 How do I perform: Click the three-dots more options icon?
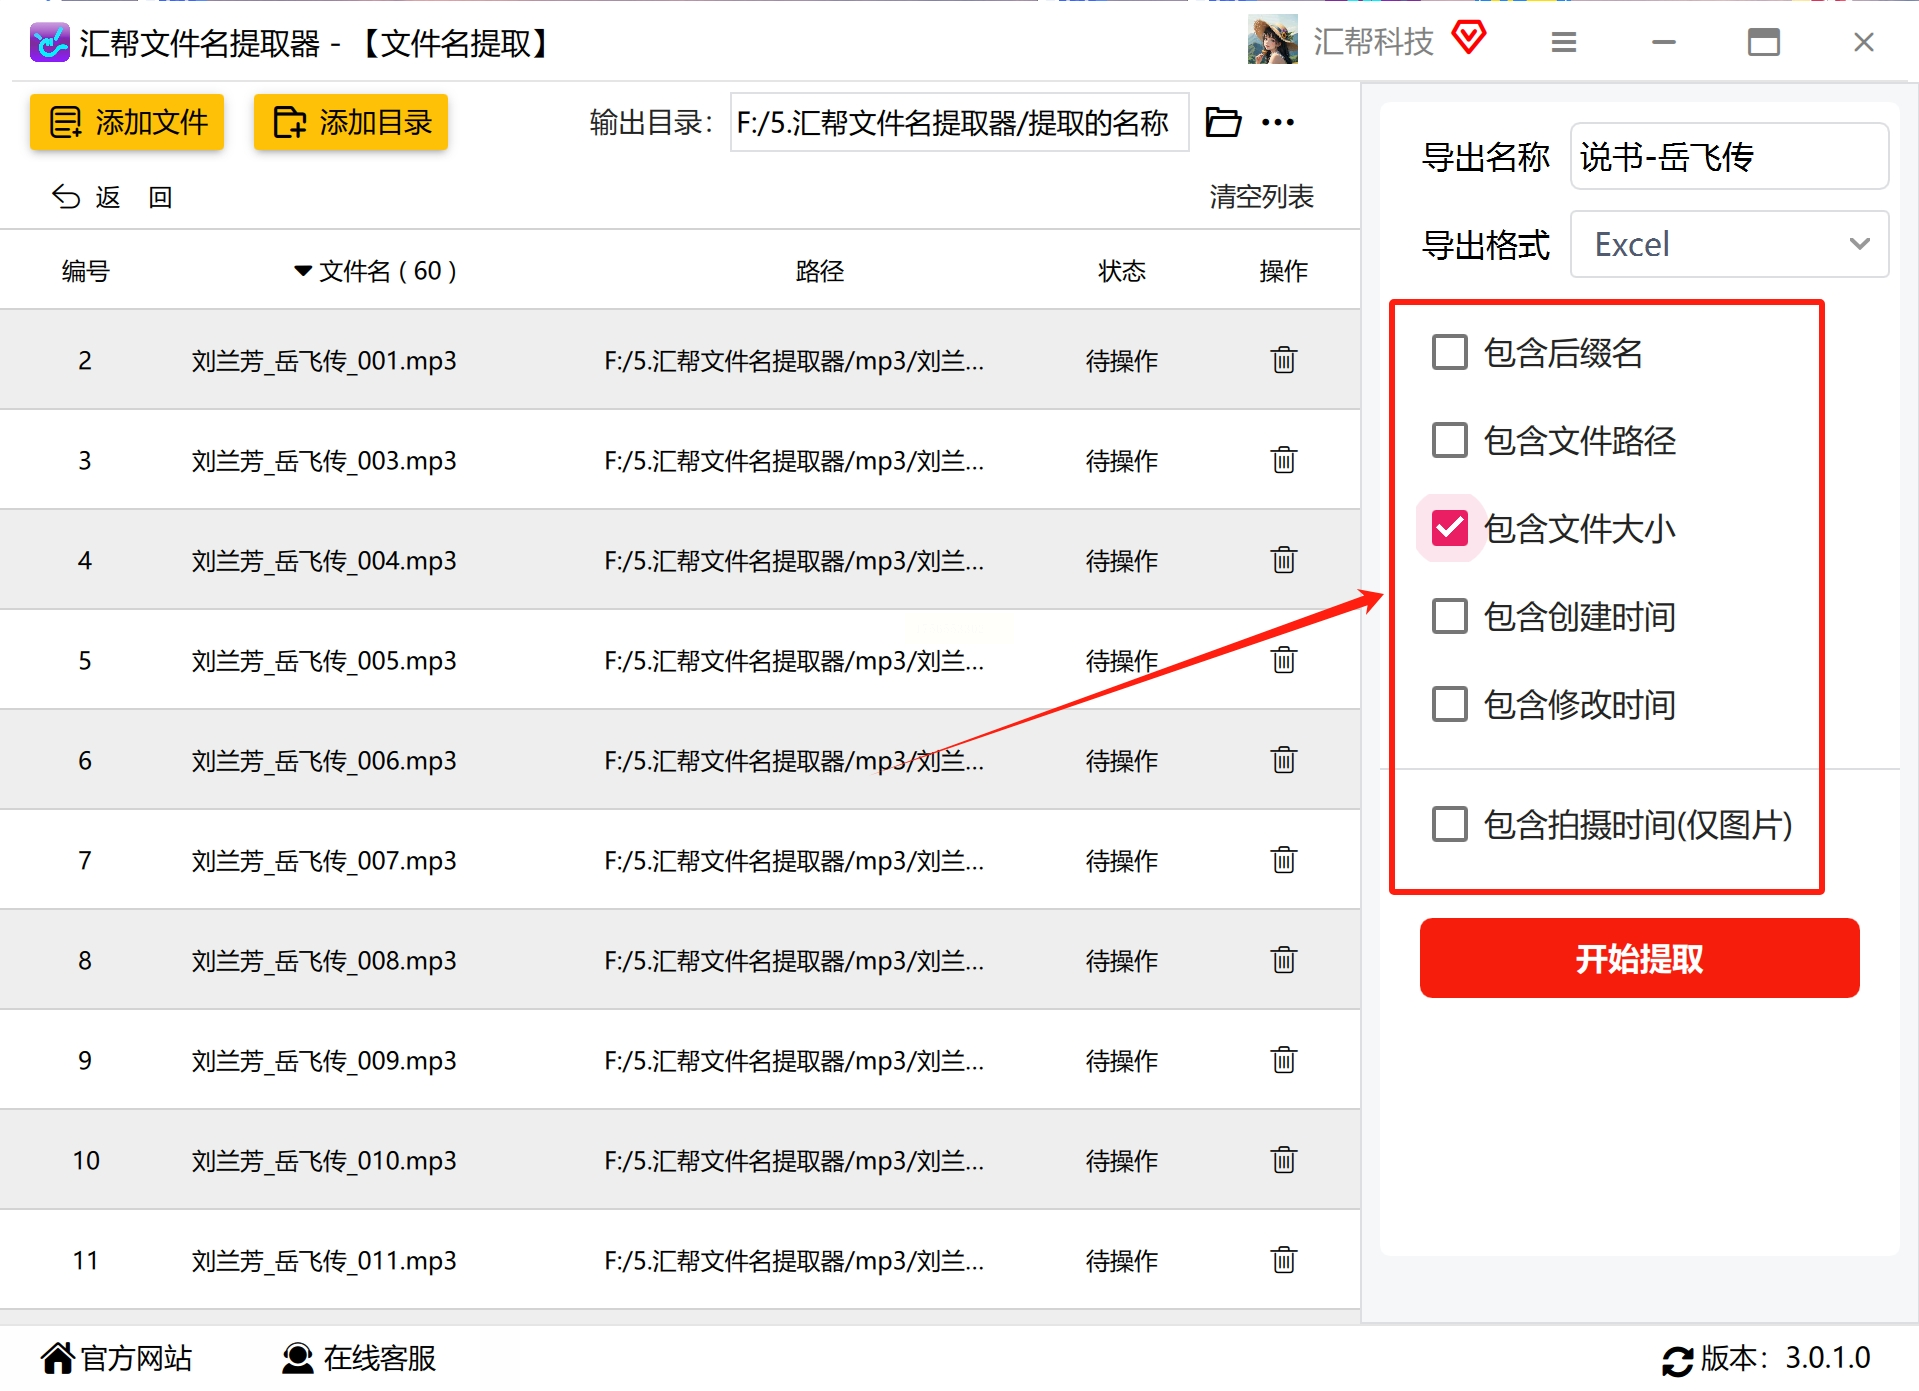point(1278,122)
